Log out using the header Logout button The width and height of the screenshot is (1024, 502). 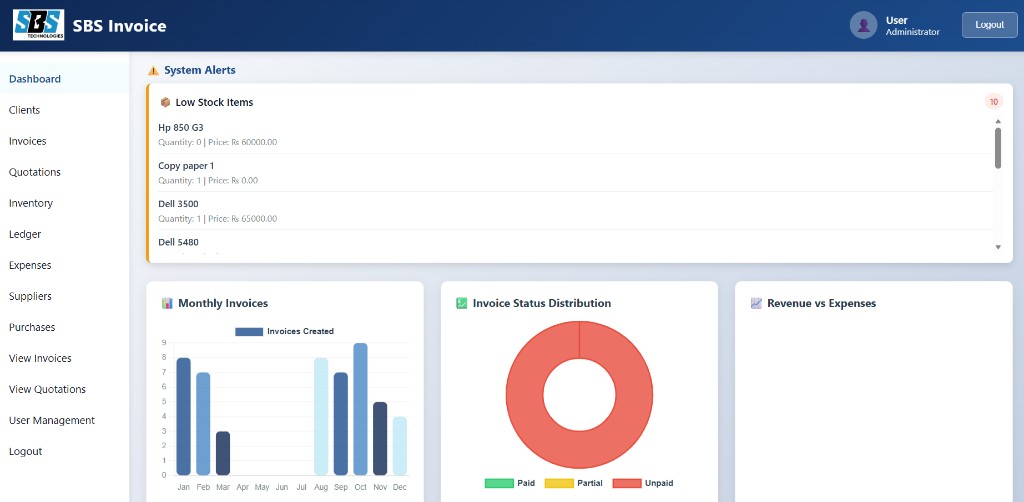click(x=989, y=25)
